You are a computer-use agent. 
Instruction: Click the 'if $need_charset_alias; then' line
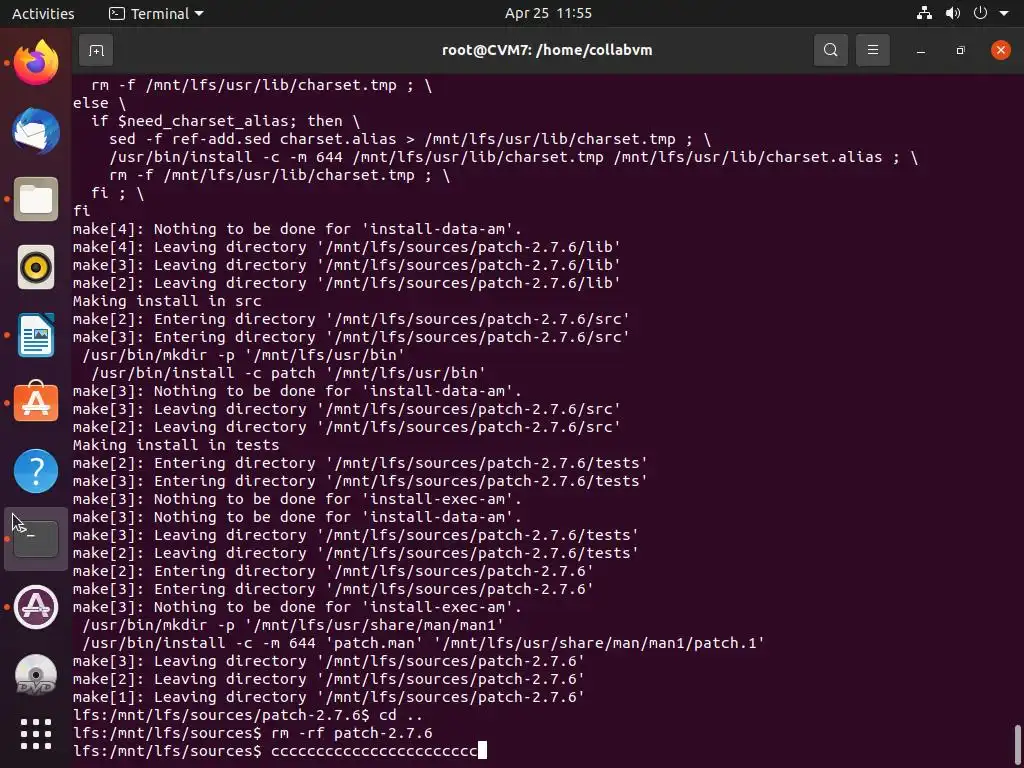pos(225,121)
